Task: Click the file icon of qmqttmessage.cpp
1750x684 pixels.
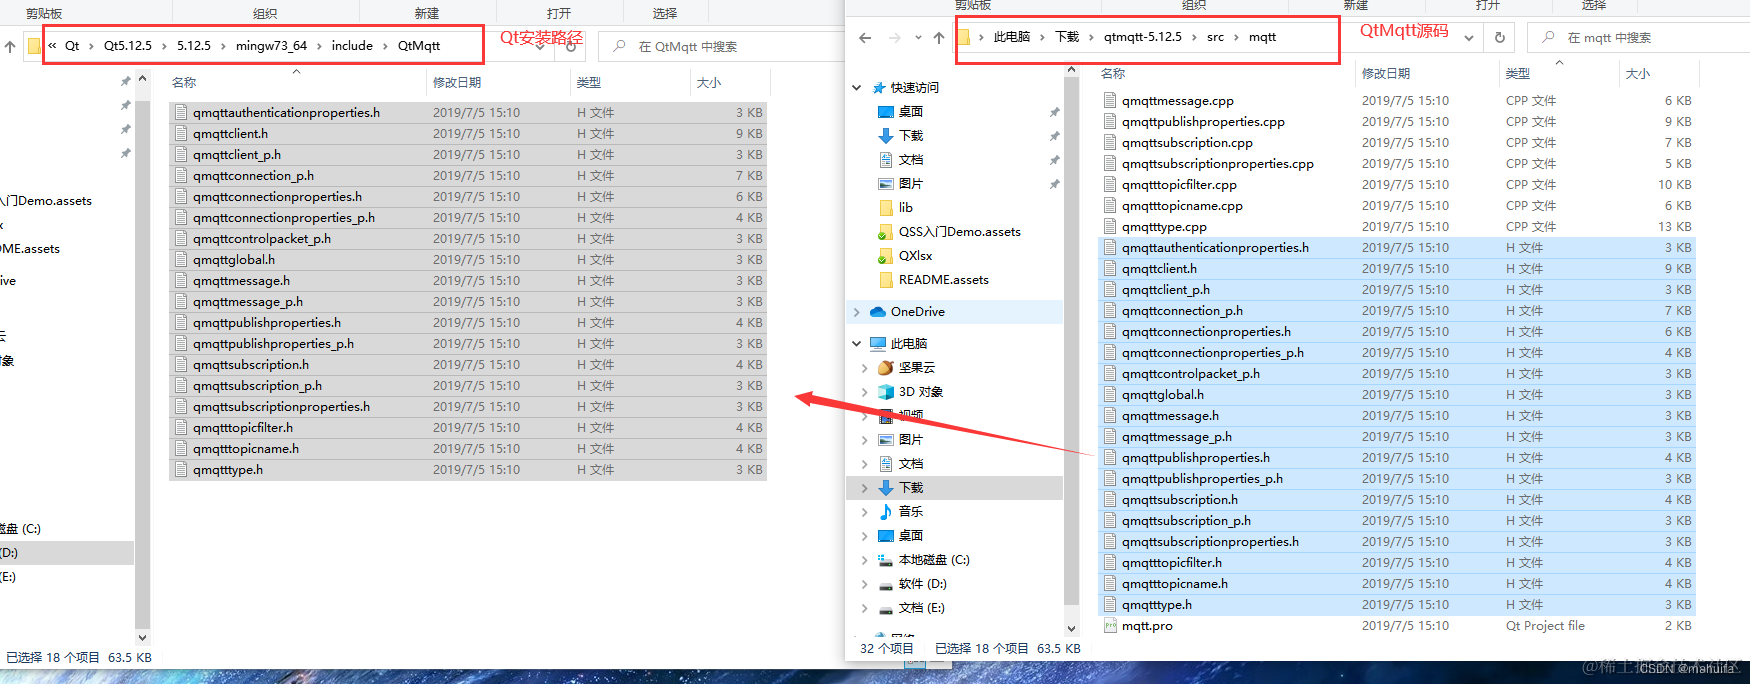Action: [x=1110, y=101]
